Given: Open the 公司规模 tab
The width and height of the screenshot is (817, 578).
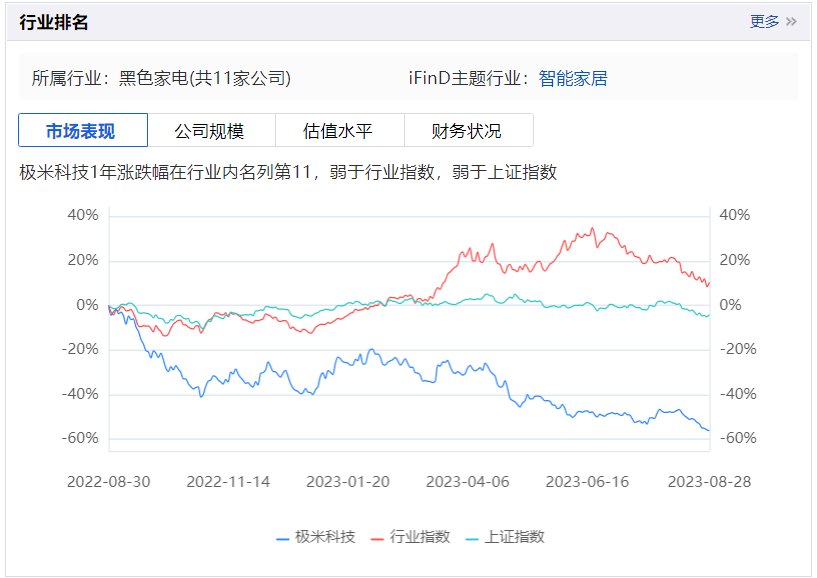Looking at the screenshot, I should click(209, 131).
